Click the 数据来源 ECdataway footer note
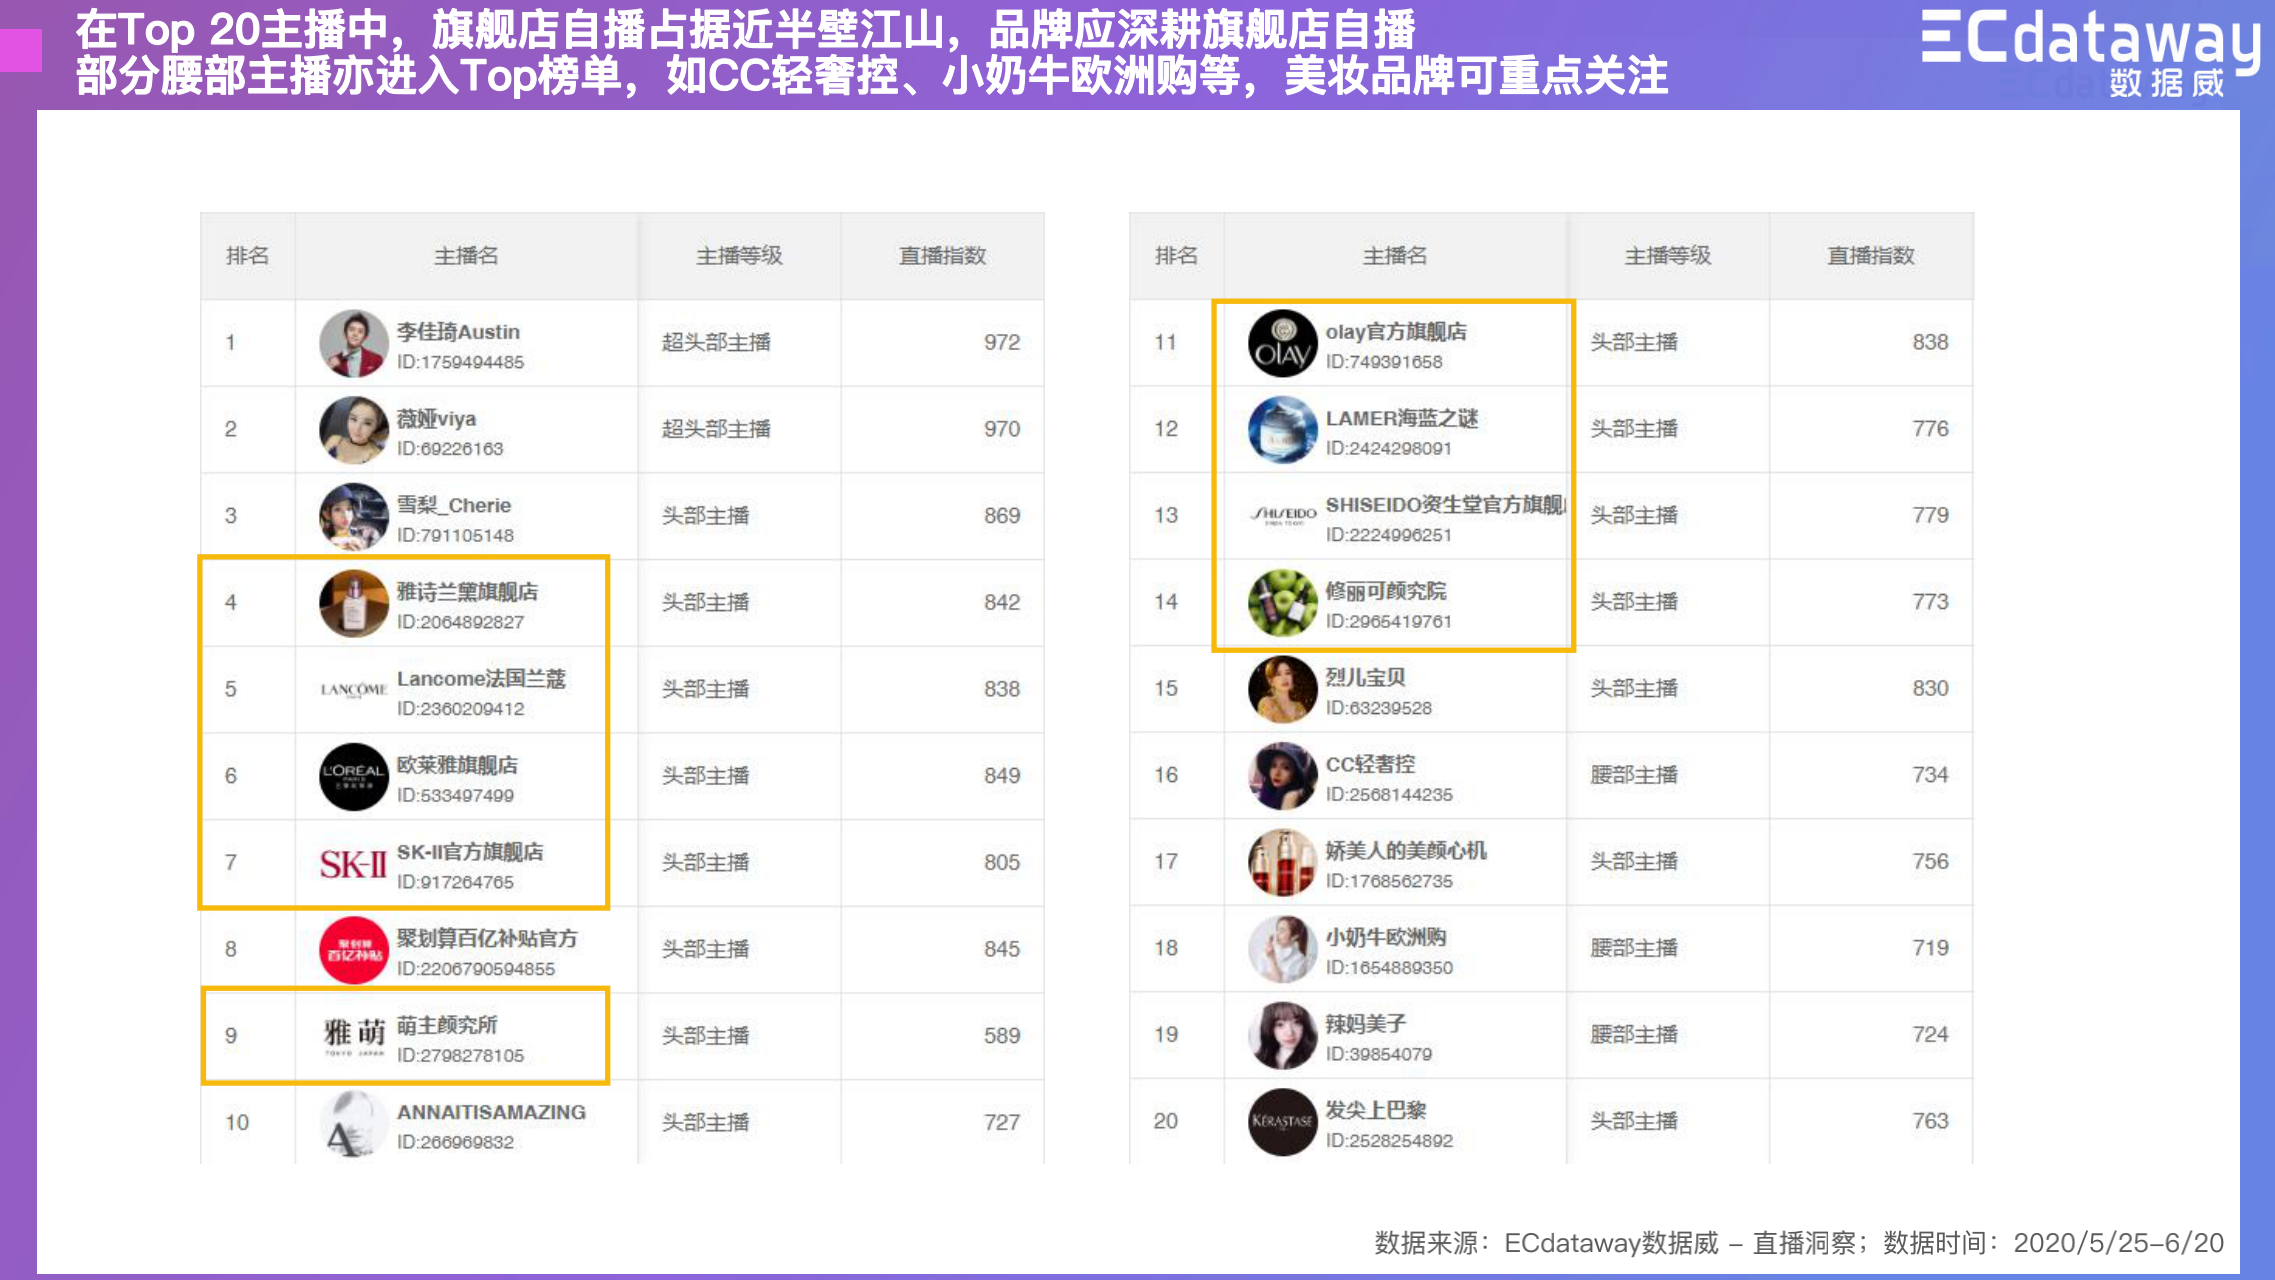This screenshot has height=1280, width=2275. pos(1798,1243)
